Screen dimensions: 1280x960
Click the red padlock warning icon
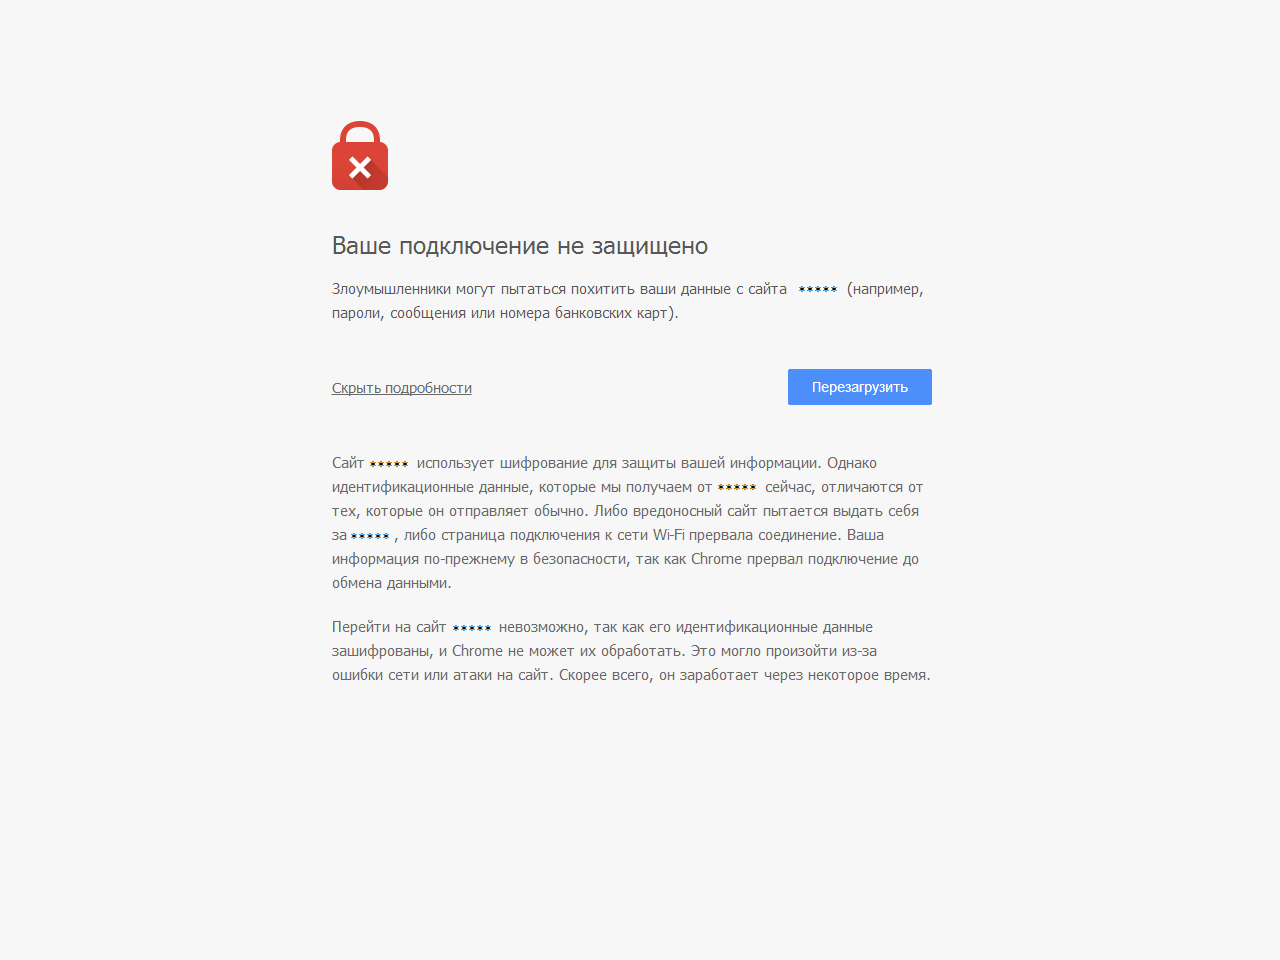tap(360, 156)
